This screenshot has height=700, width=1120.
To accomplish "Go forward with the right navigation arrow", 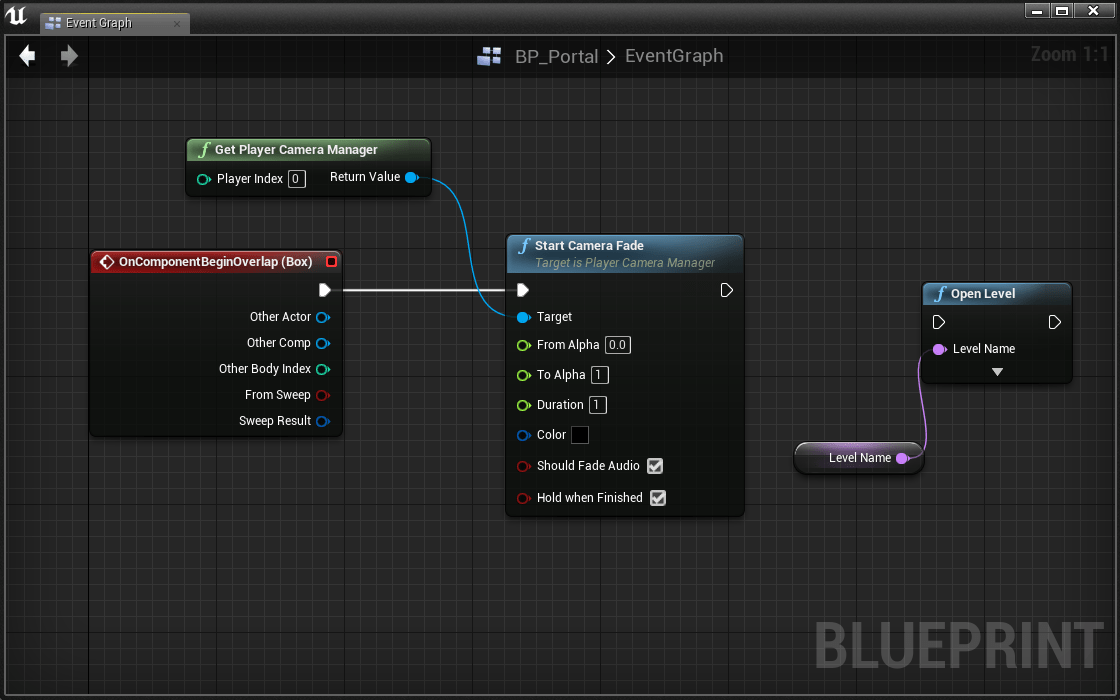I will [69, 56].
